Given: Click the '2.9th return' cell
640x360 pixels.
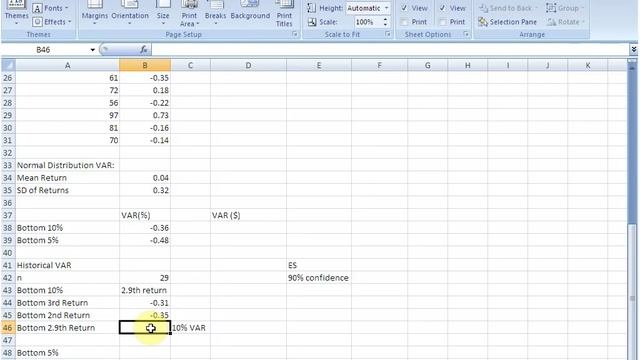Looking at the screenshot, I should tap(145, 290).
